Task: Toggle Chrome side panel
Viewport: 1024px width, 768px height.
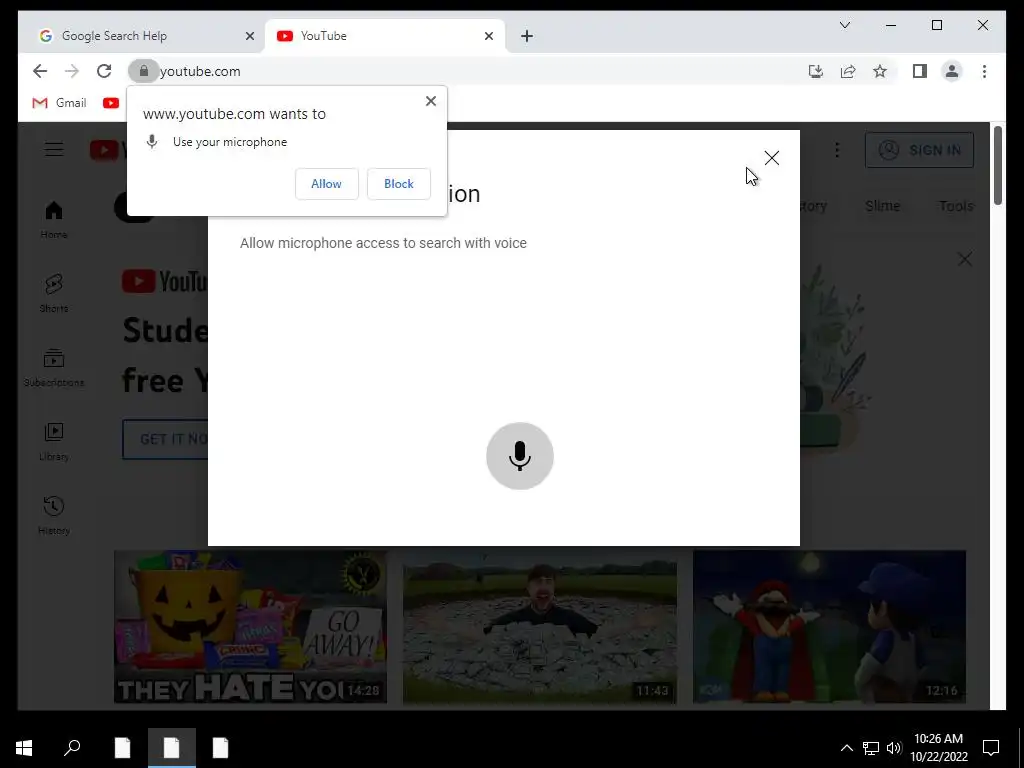Action: pyautogui.click(x=920, y=71)
